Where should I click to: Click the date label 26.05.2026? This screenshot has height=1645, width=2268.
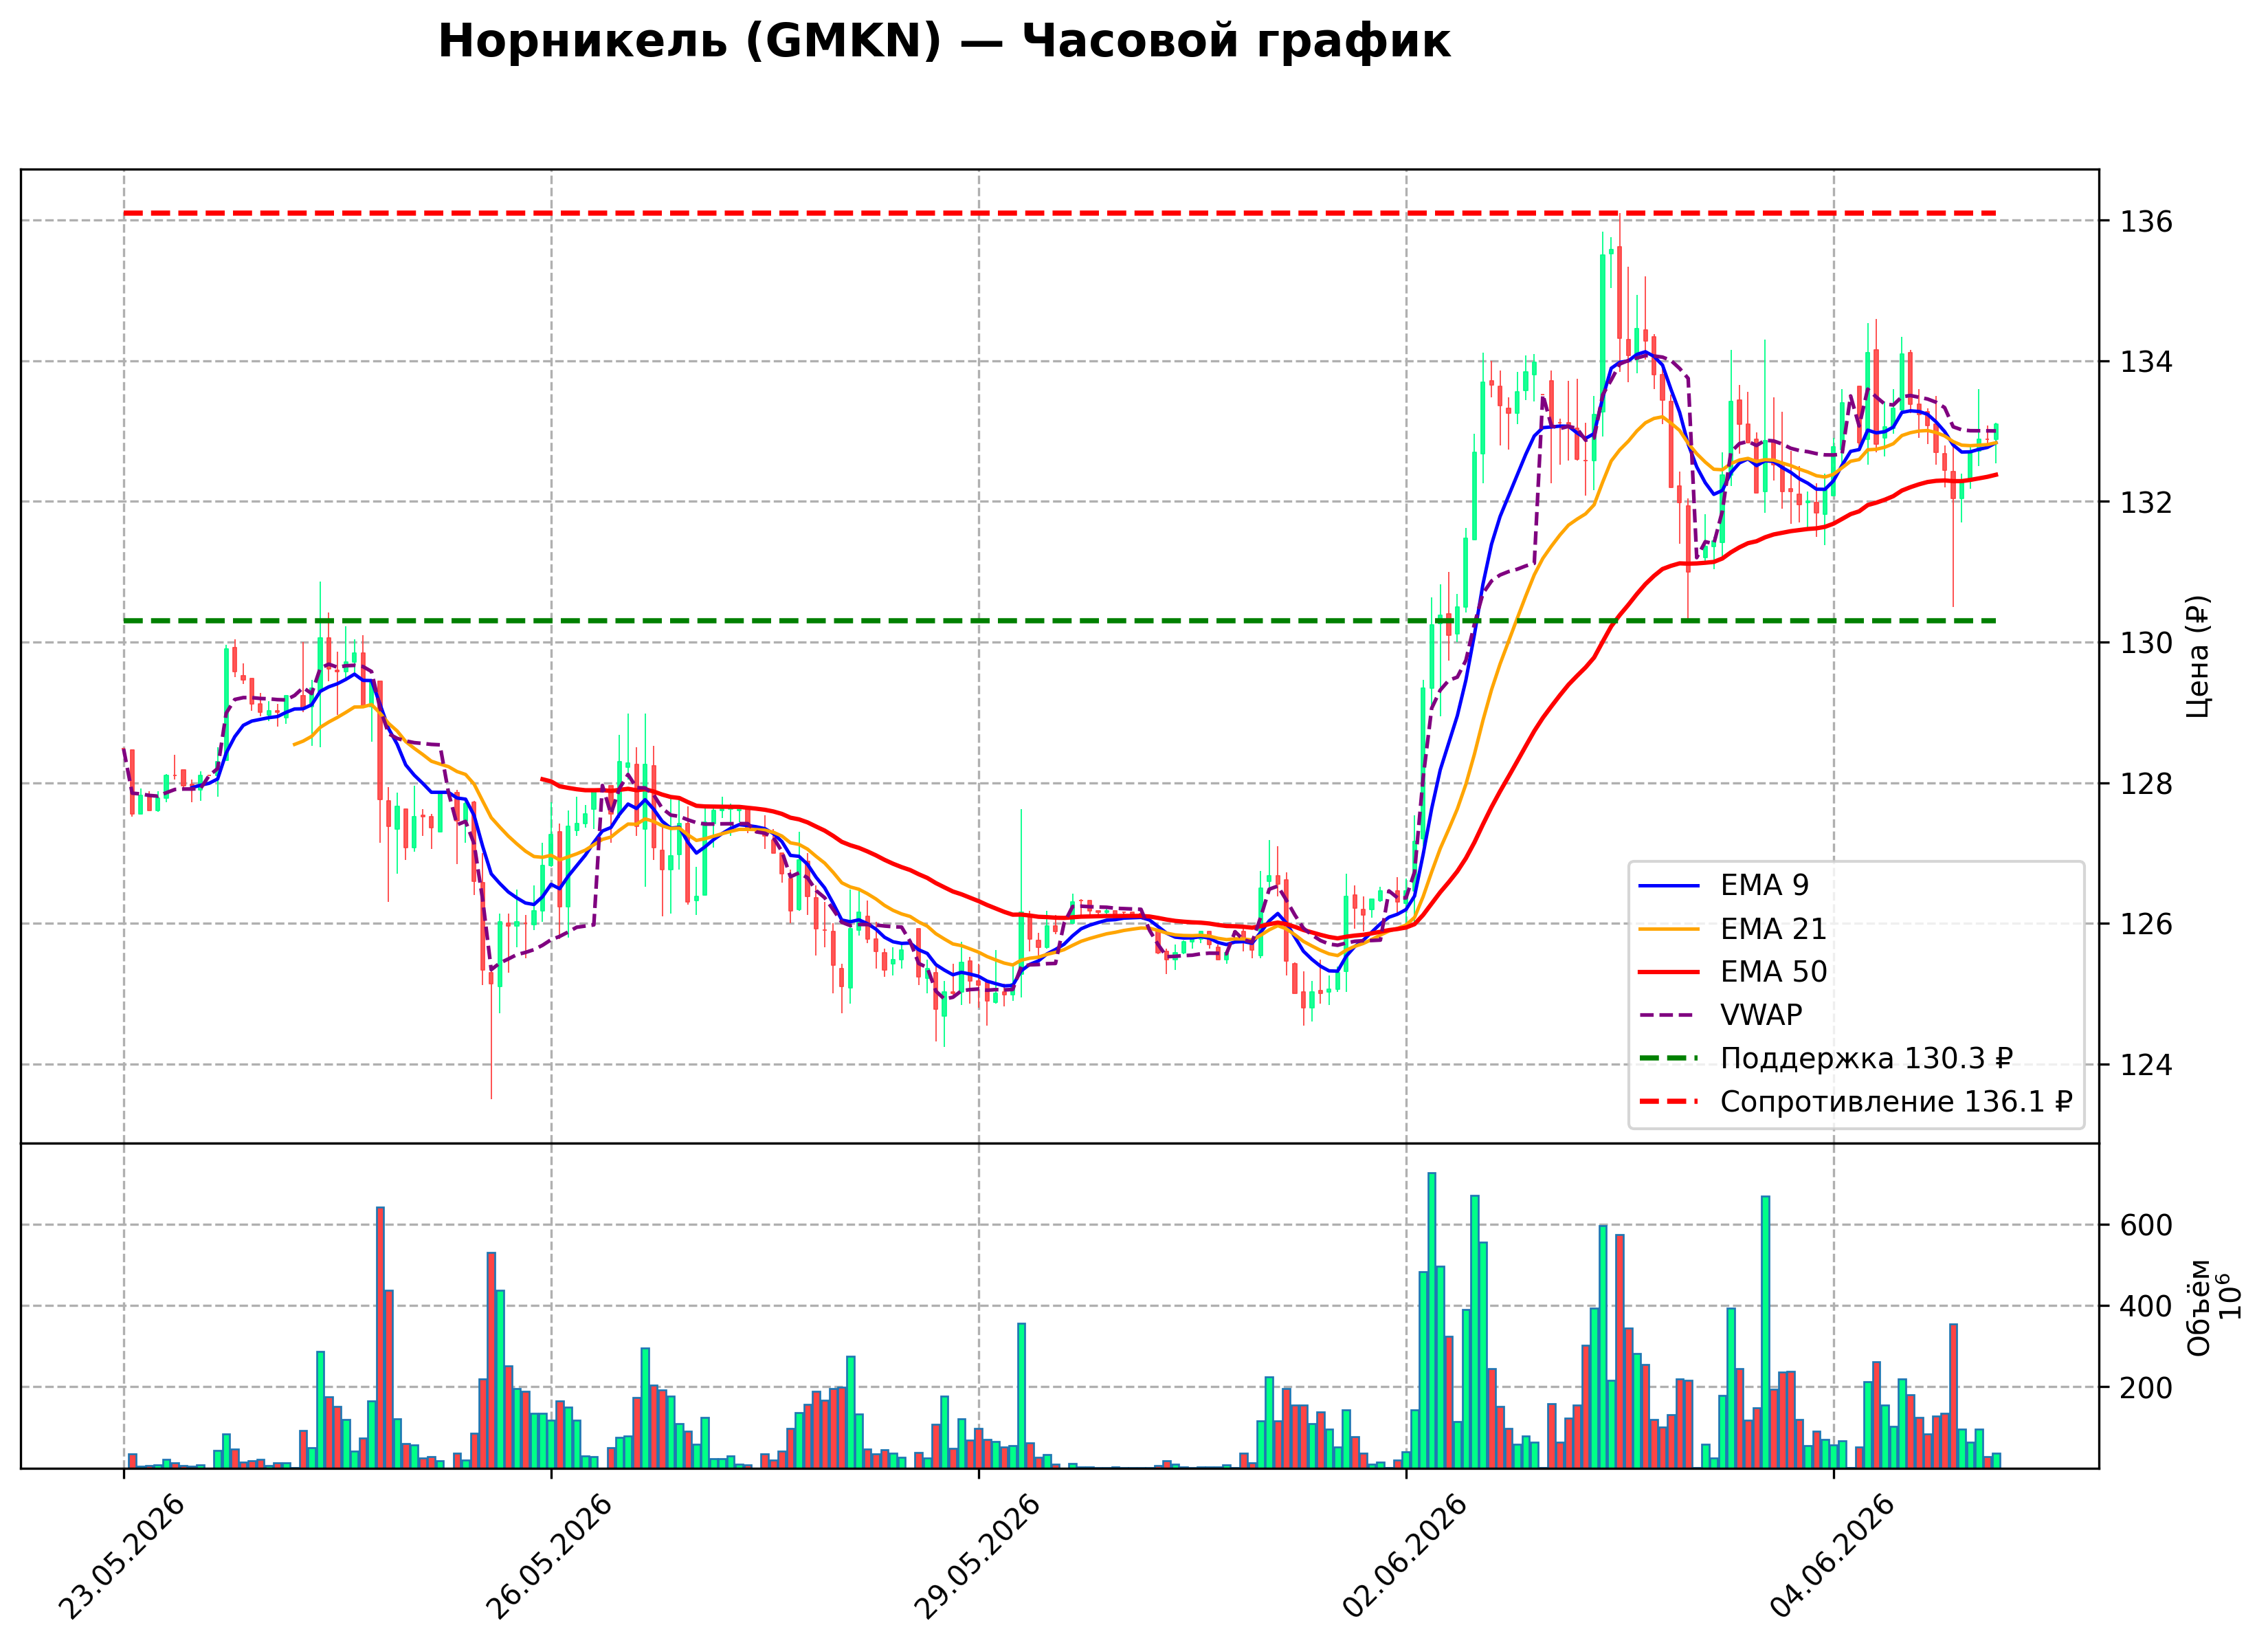(x=548, y=1557)
